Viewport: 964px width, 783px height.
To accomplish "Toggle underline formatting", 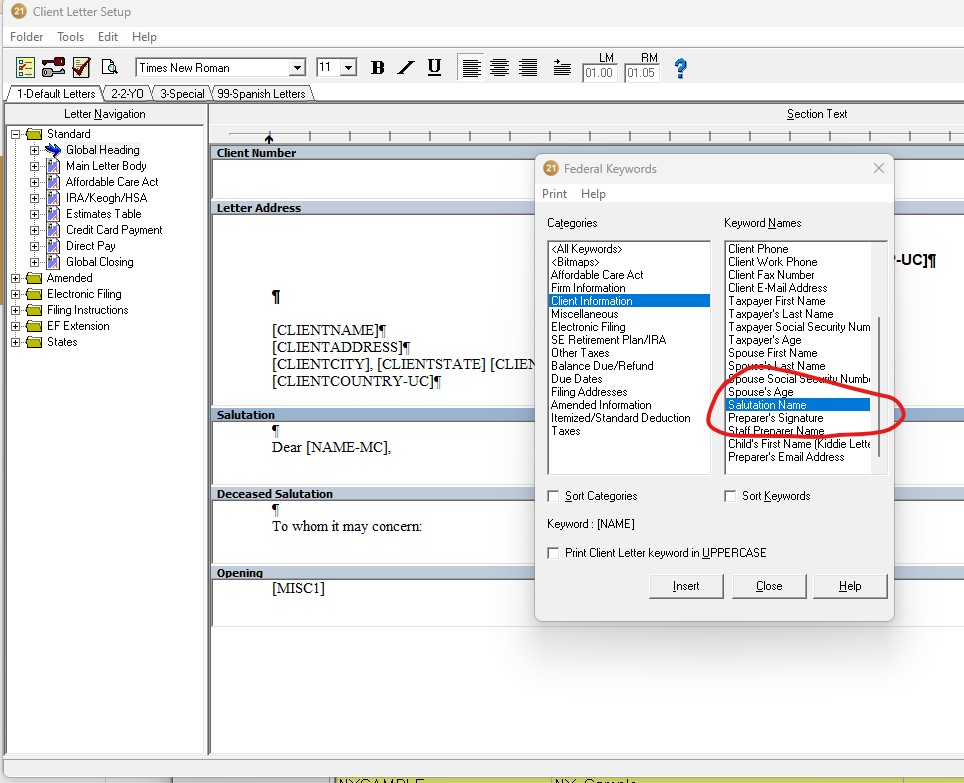I will (433, 67).
